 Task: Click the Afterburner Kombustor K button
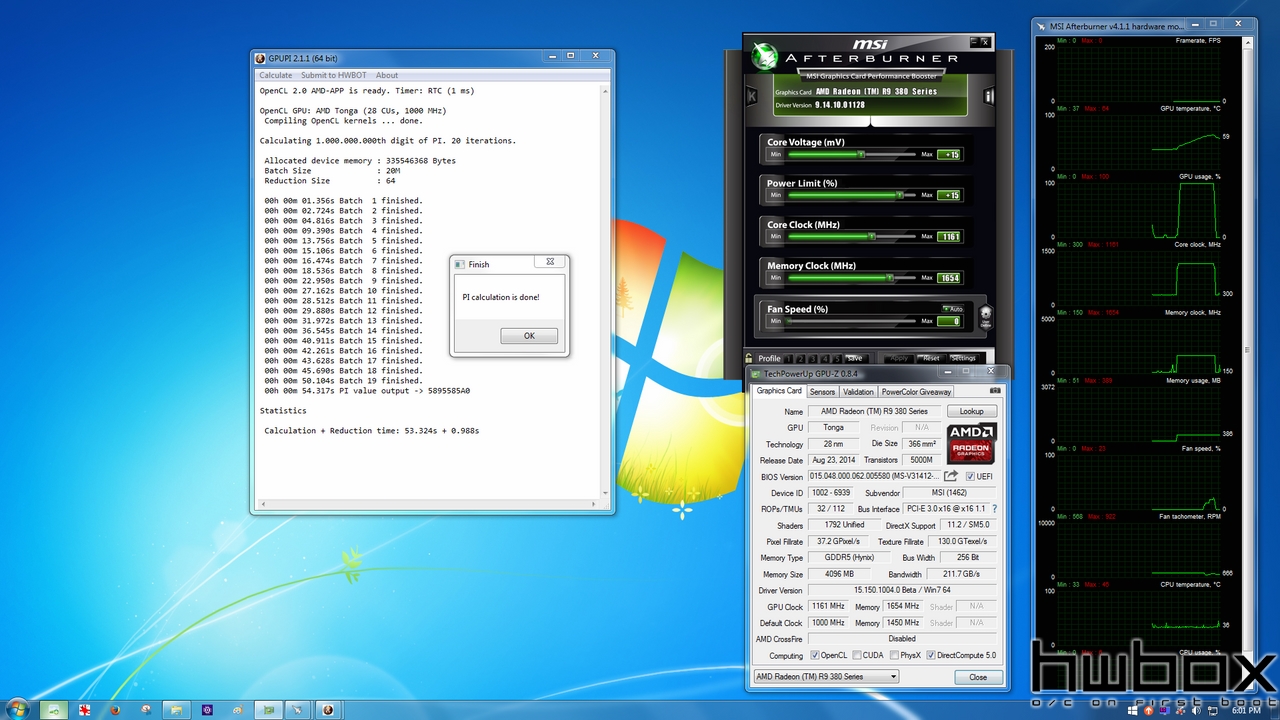pos(752,97)
